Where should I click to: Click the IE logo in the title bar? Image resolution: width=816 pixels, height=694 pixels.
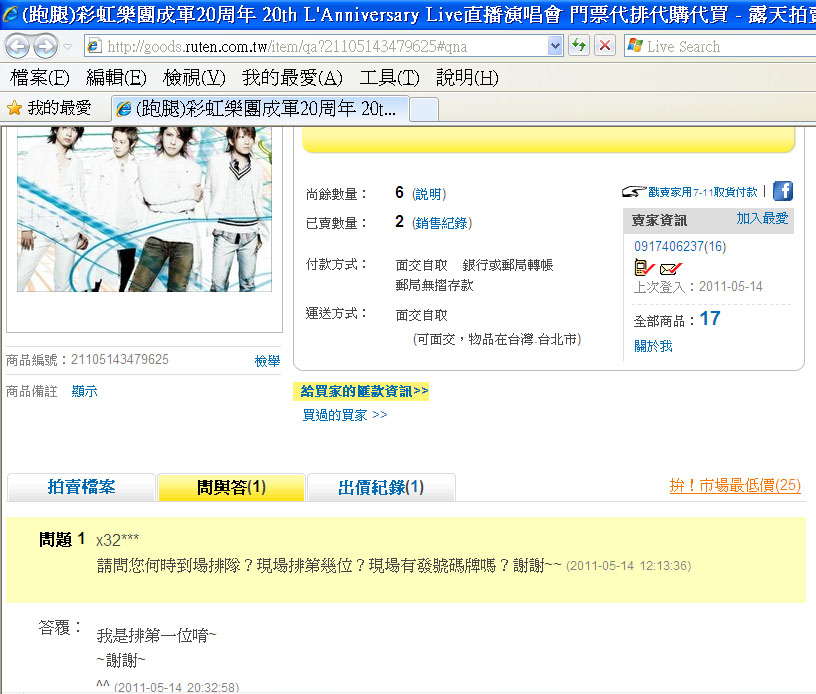click(x=9, y=14)
